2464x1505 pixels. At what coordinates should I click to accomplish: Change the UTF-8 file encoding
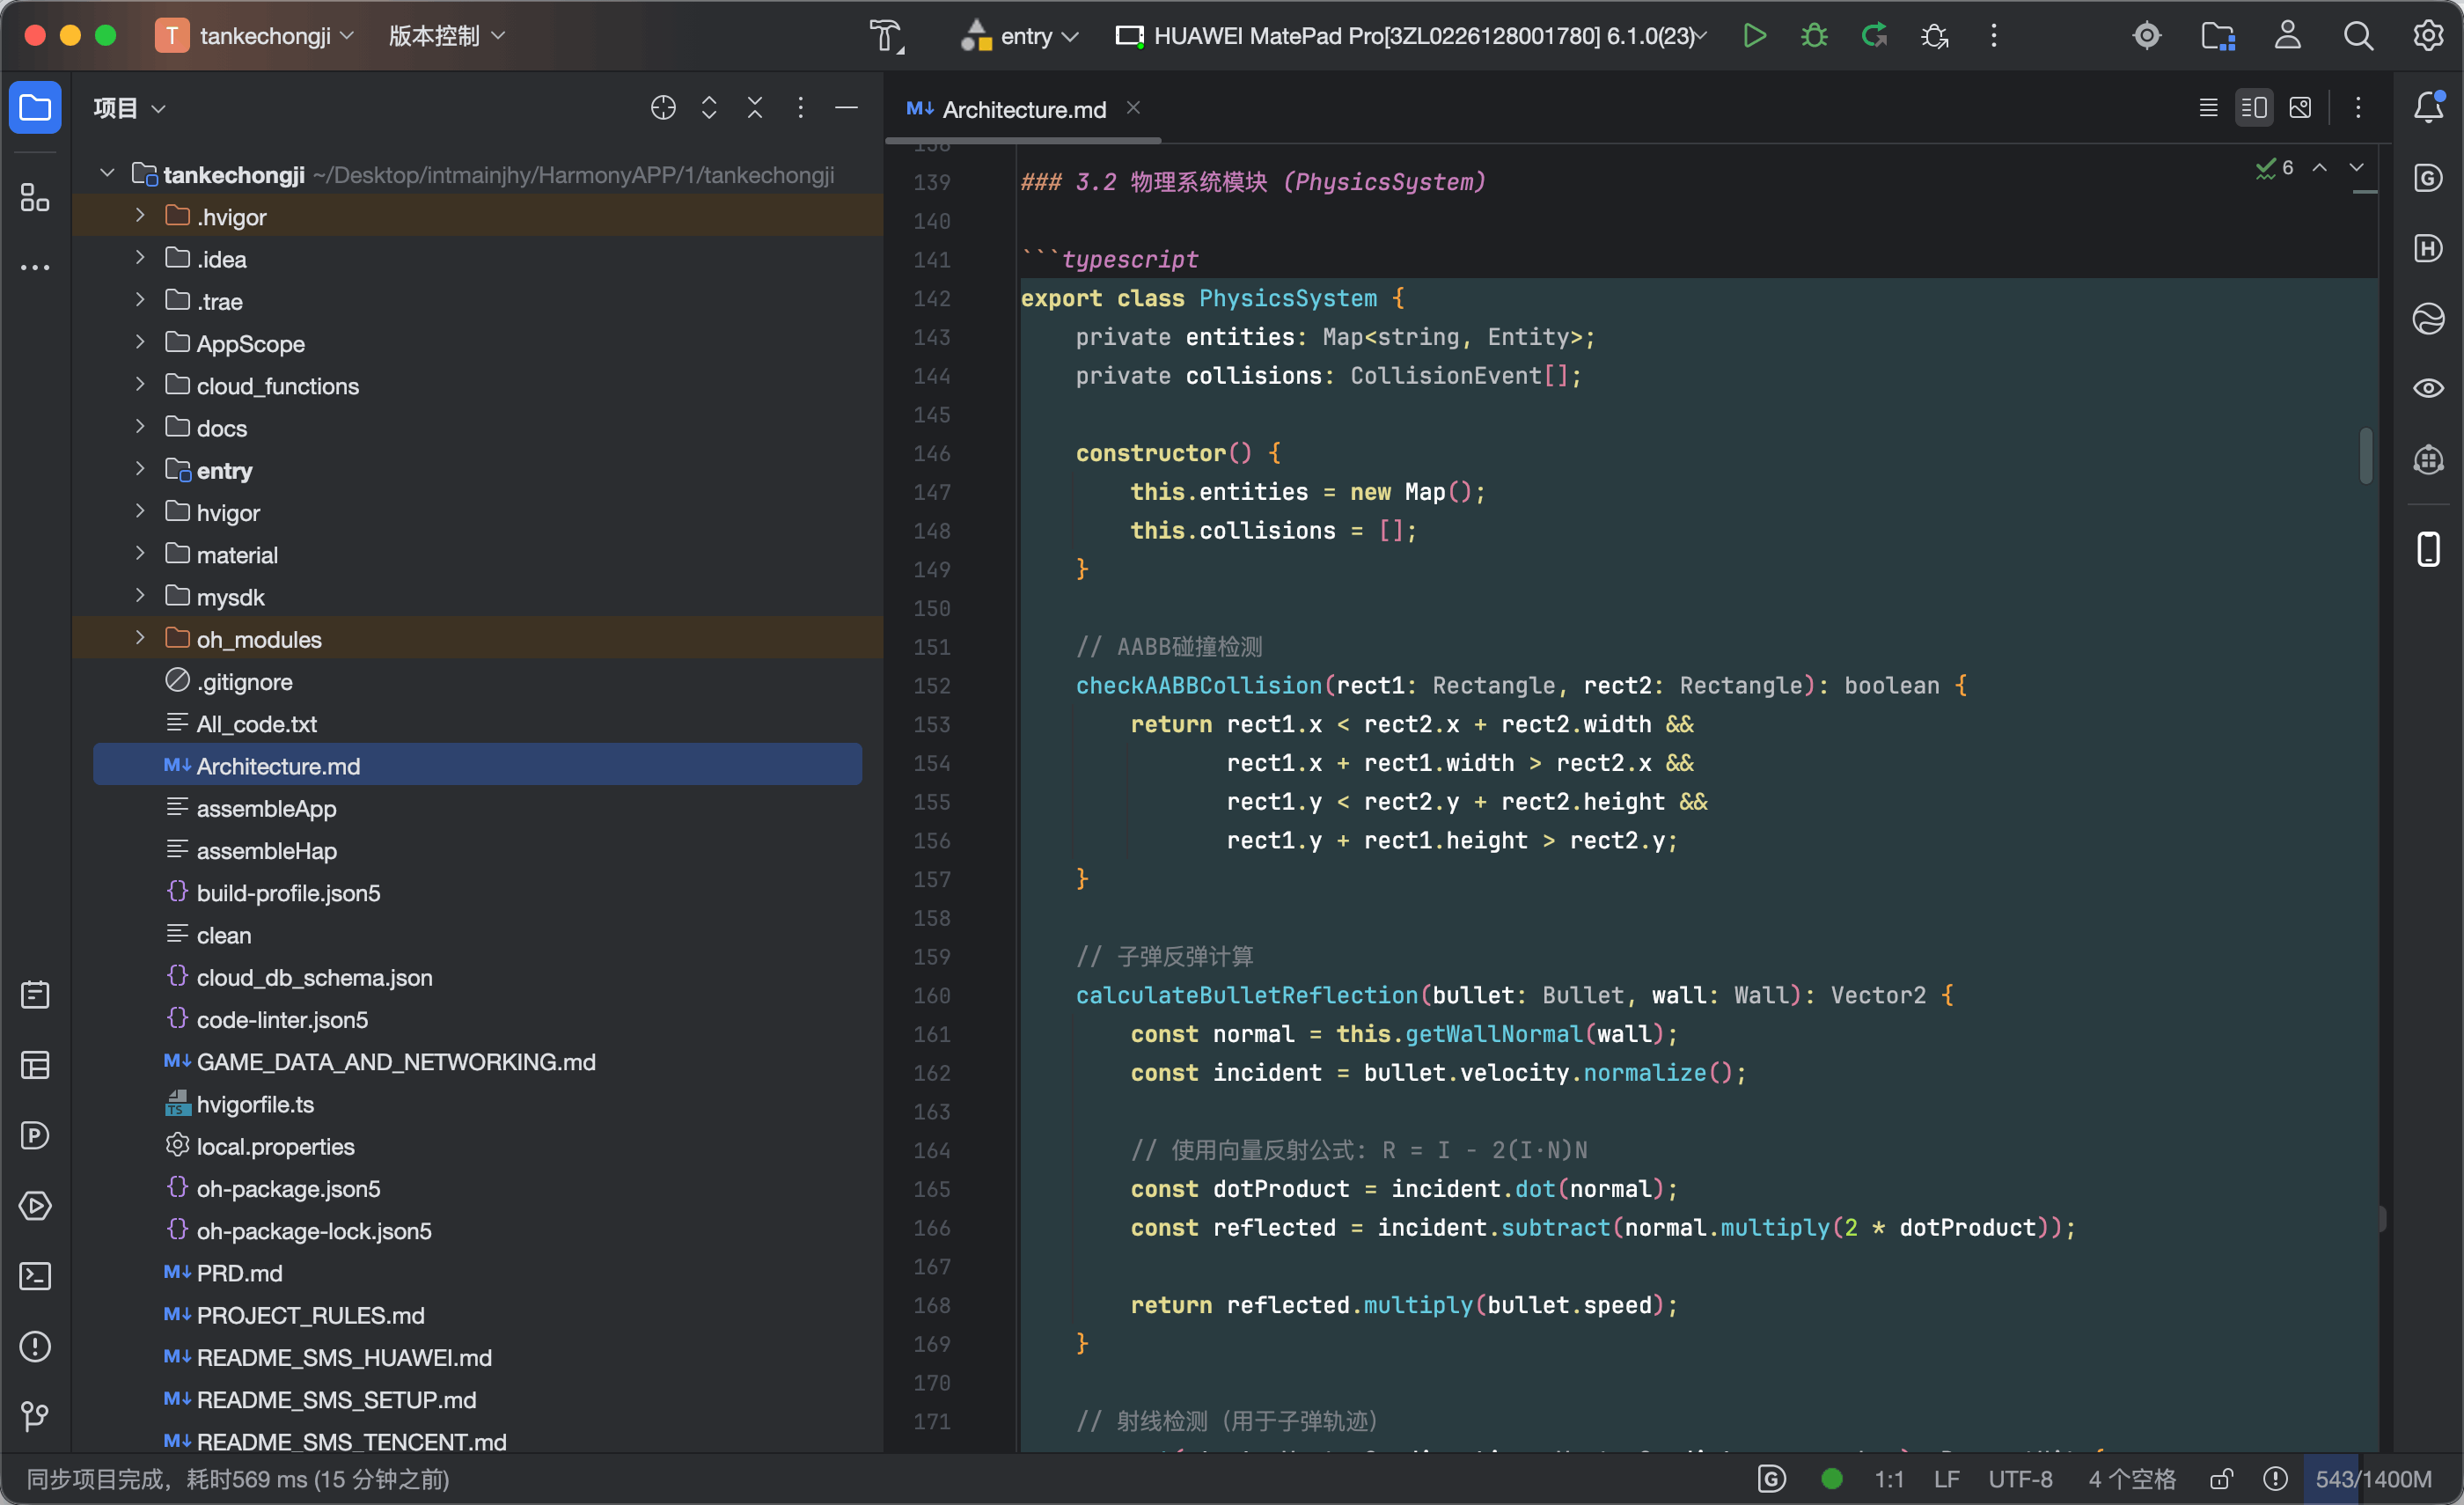[x=2020, y=1479]
